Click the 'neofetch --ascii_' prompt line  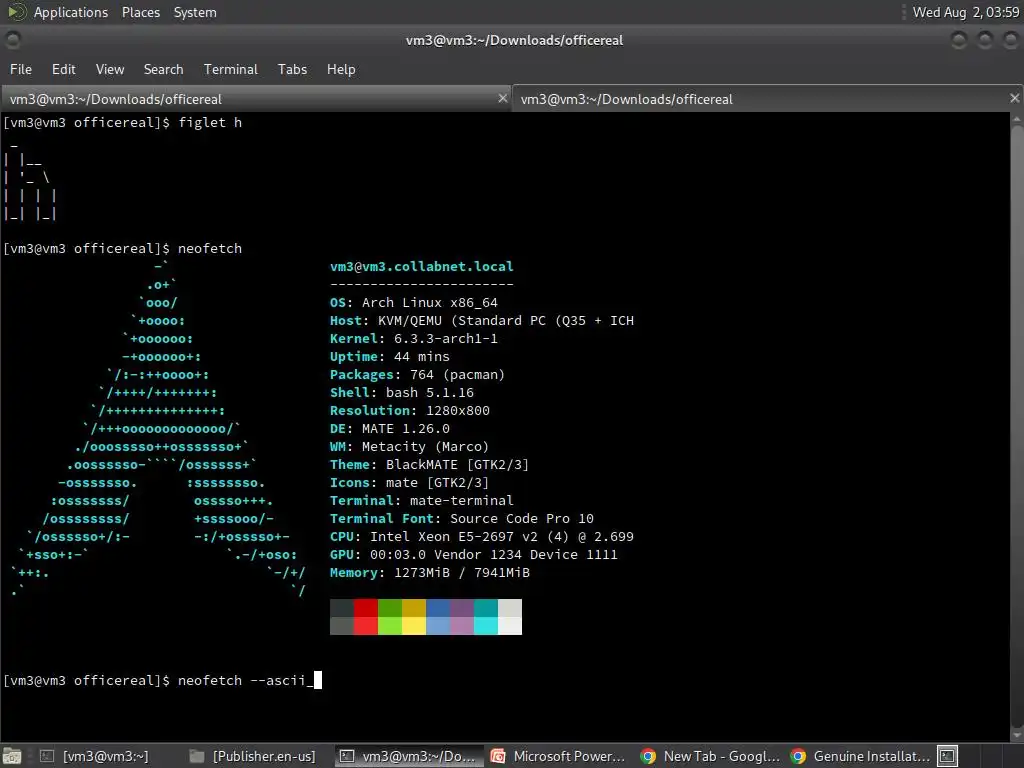(x=163, y=680)
